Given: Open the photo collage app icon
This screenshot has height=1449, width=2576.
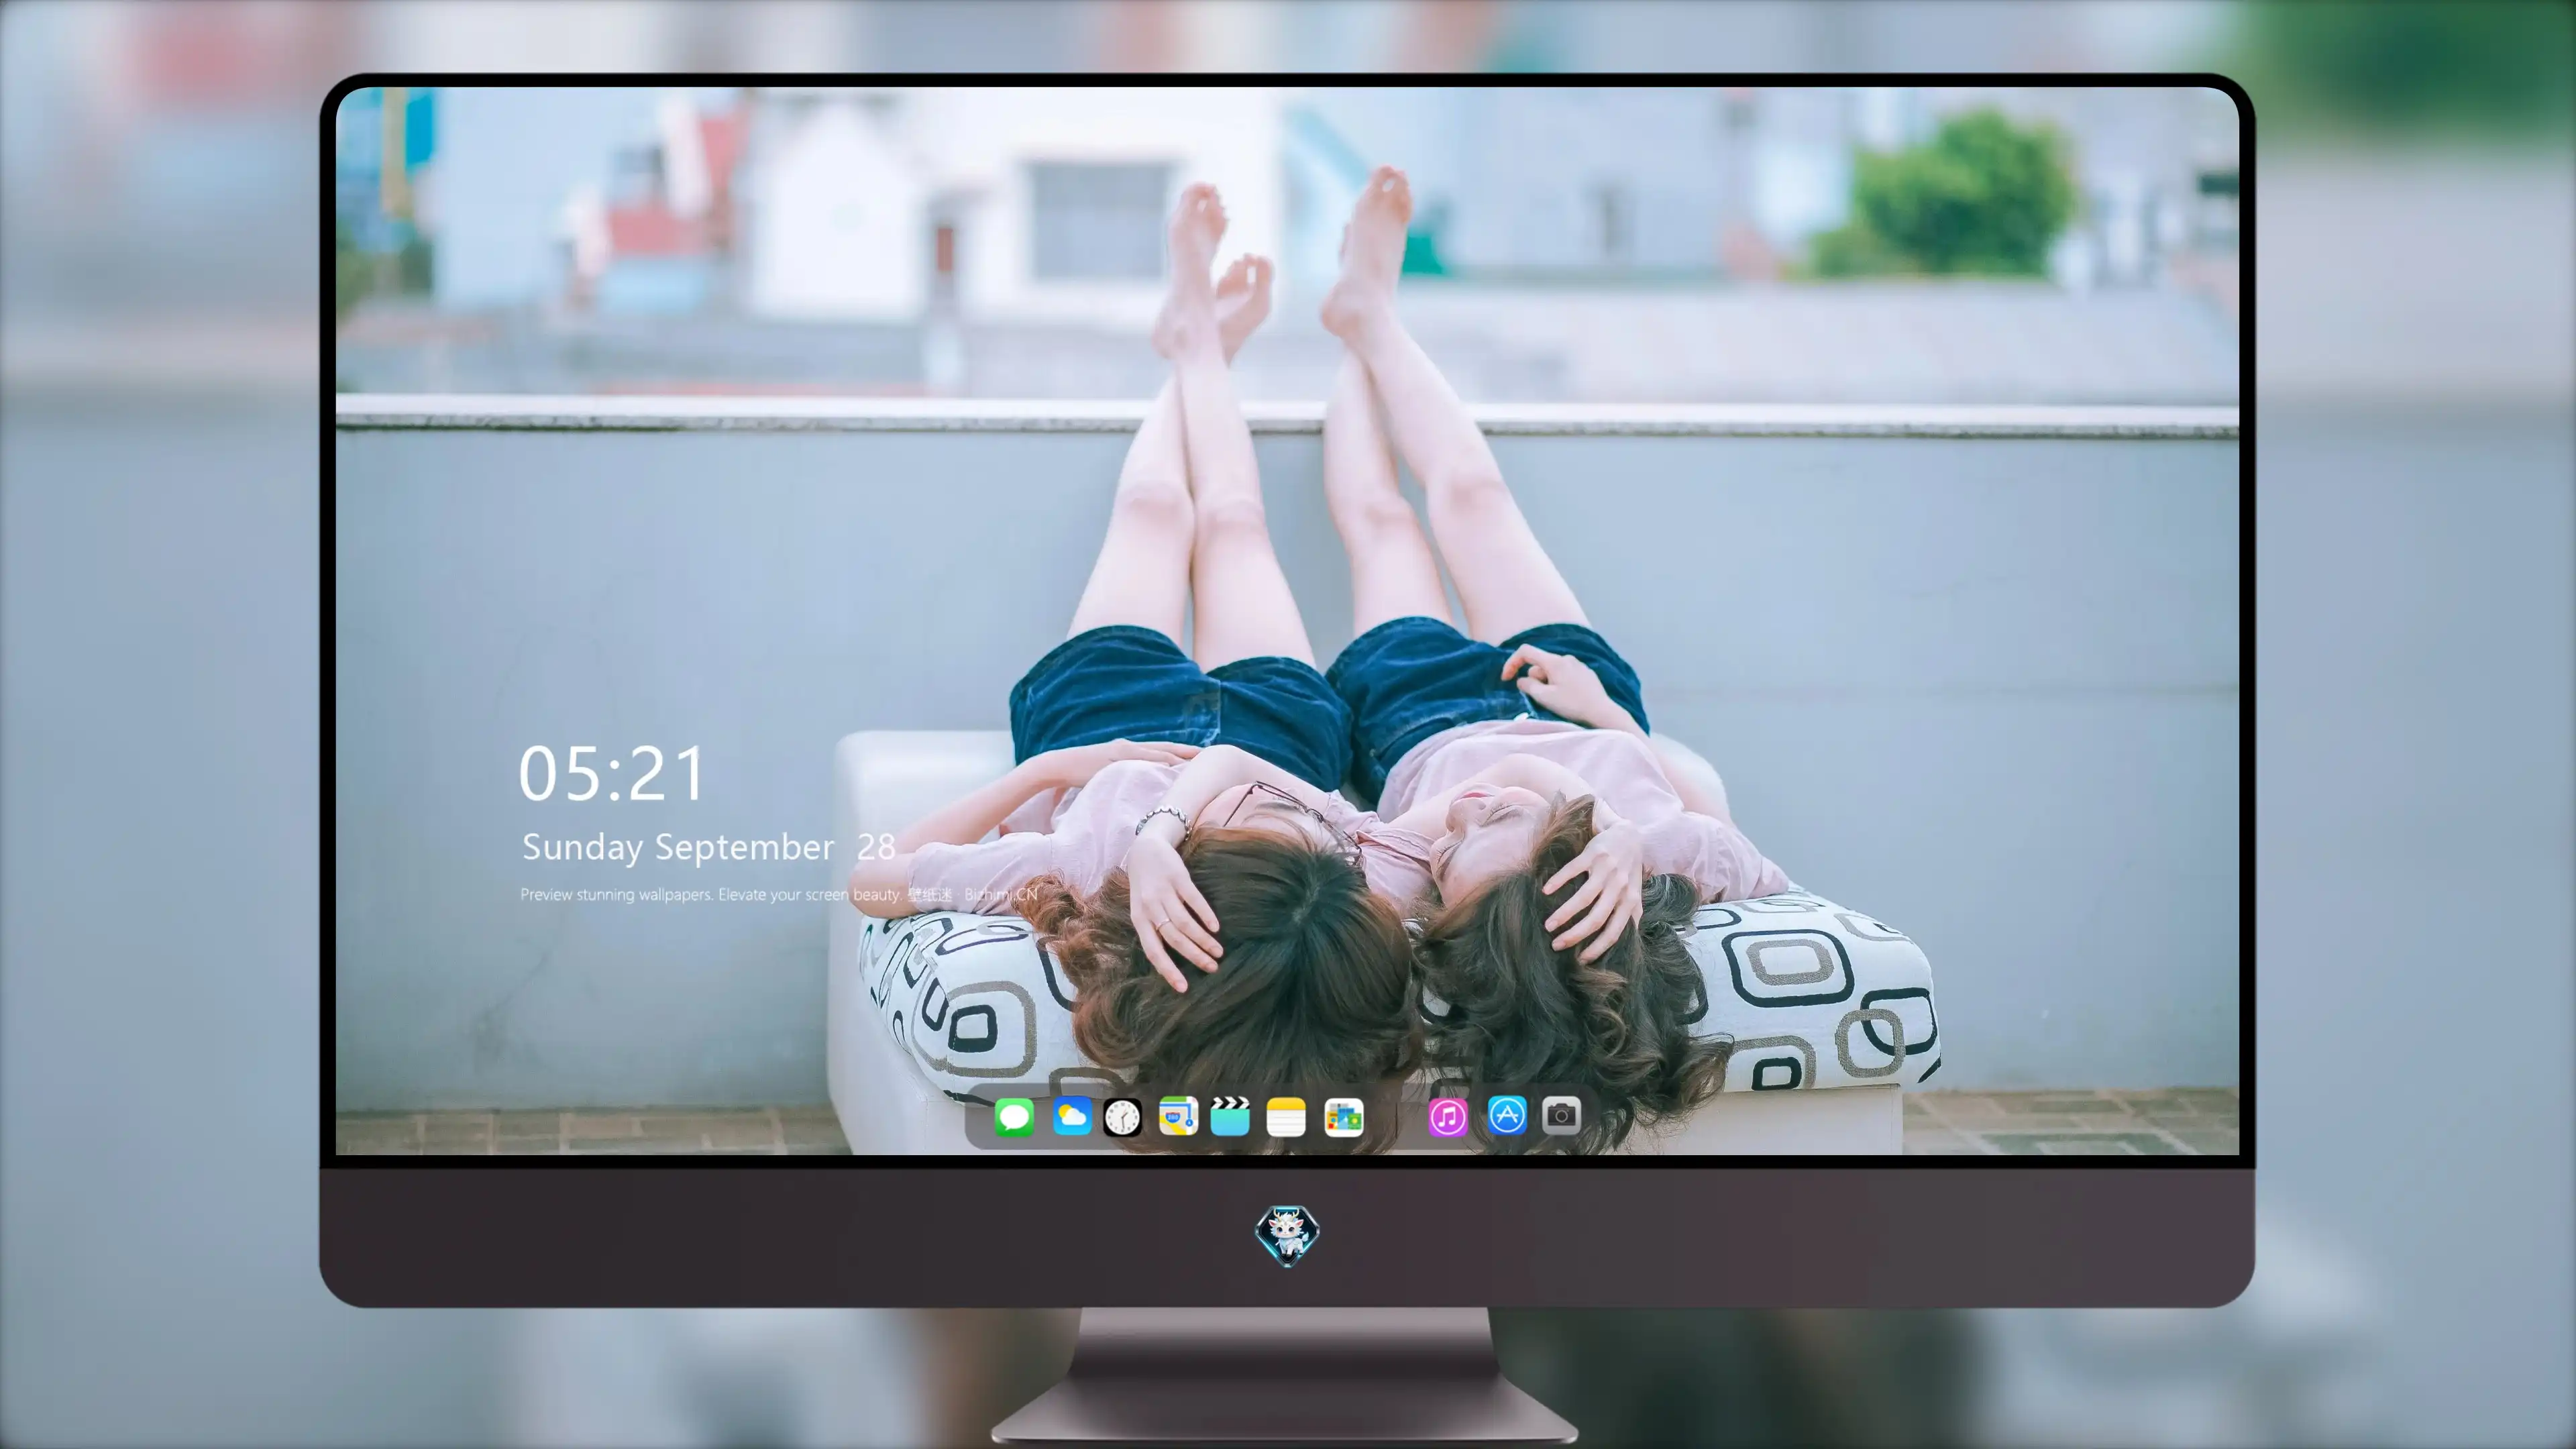Looking at the screenshot, I should pyautogui.click(x=1343, y=1117).
